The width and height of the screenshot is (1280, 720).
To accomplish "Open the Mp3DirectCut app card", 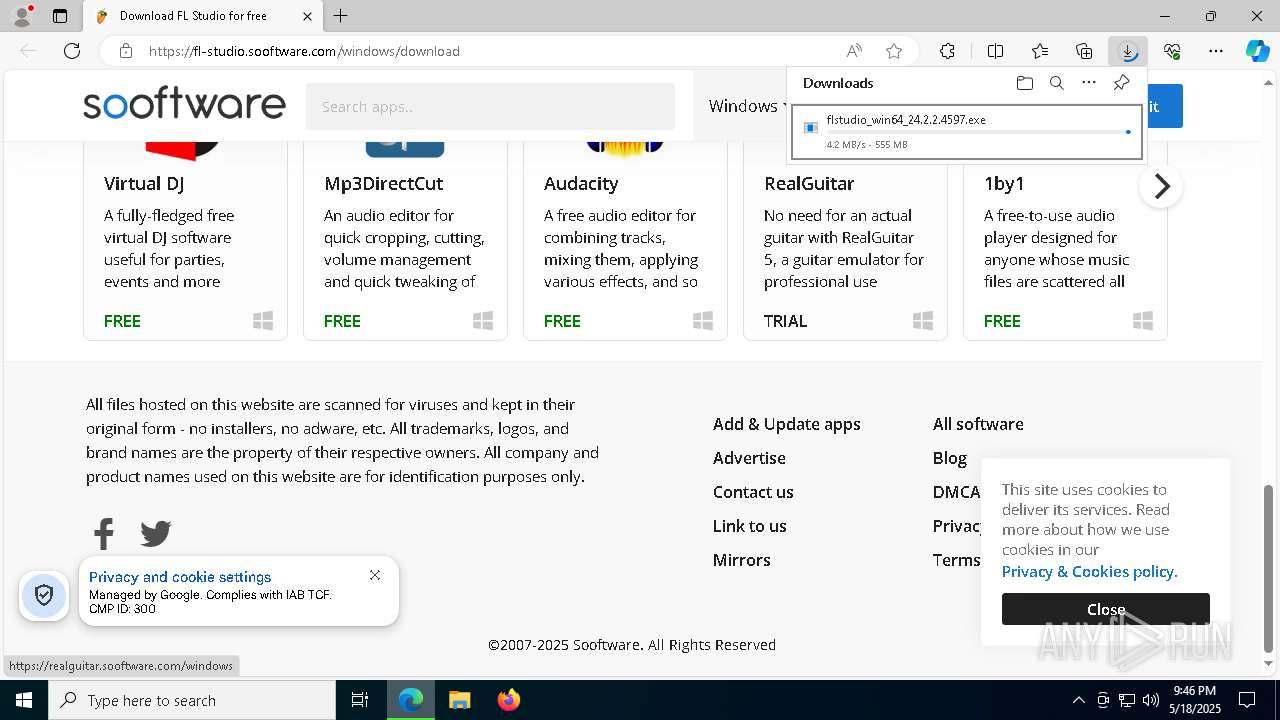I will [x=405, y=240].
